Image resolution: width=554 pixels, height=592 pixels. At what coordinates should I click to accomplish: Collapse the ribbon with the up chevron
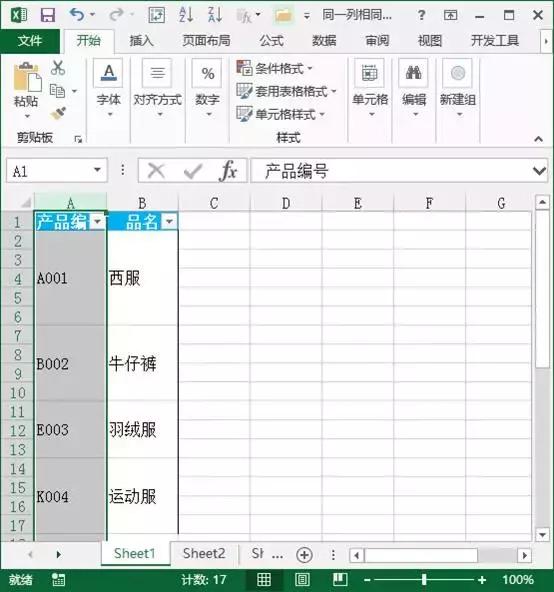pos(539,139)
